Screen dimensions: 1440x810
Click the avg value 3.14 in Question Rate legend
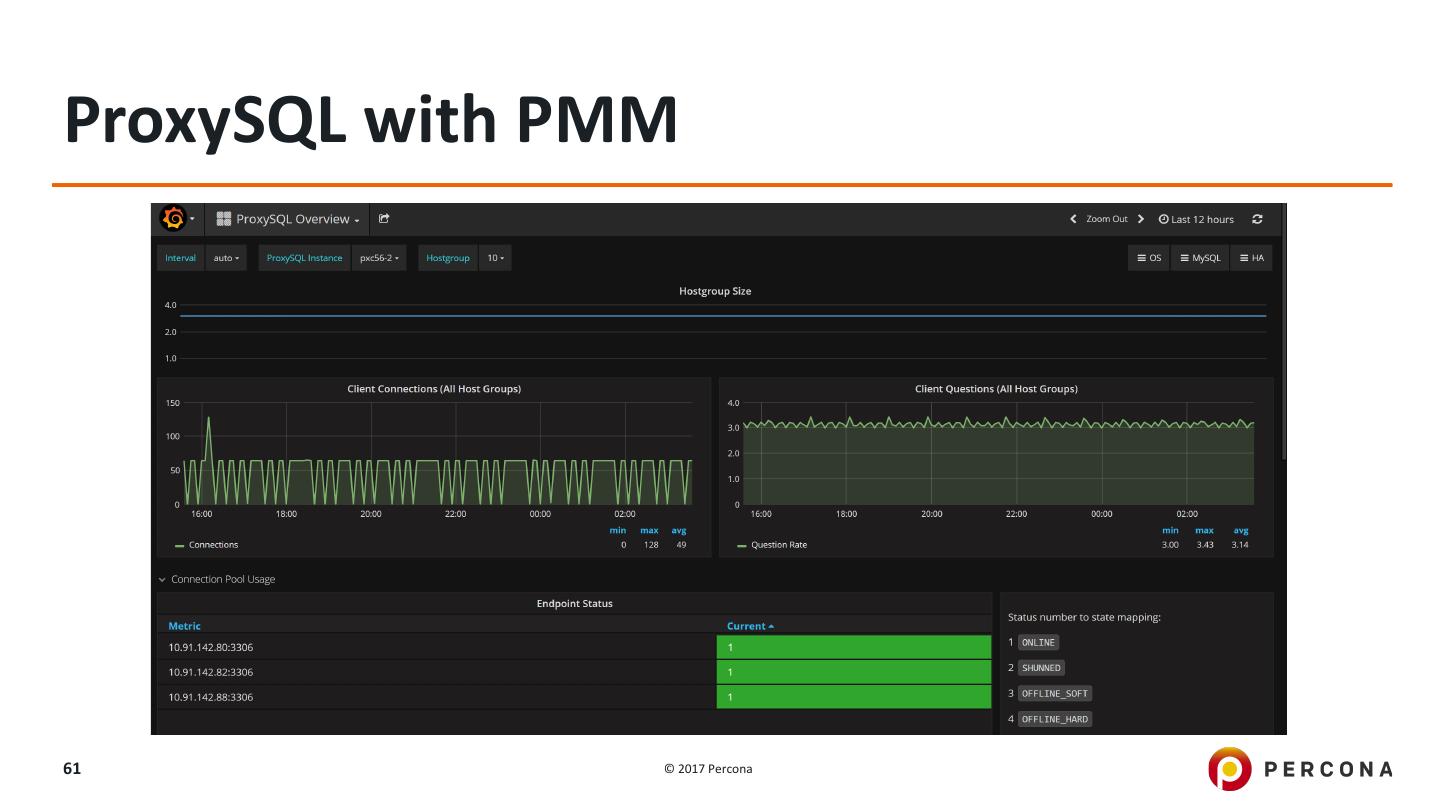(1240, 545)
